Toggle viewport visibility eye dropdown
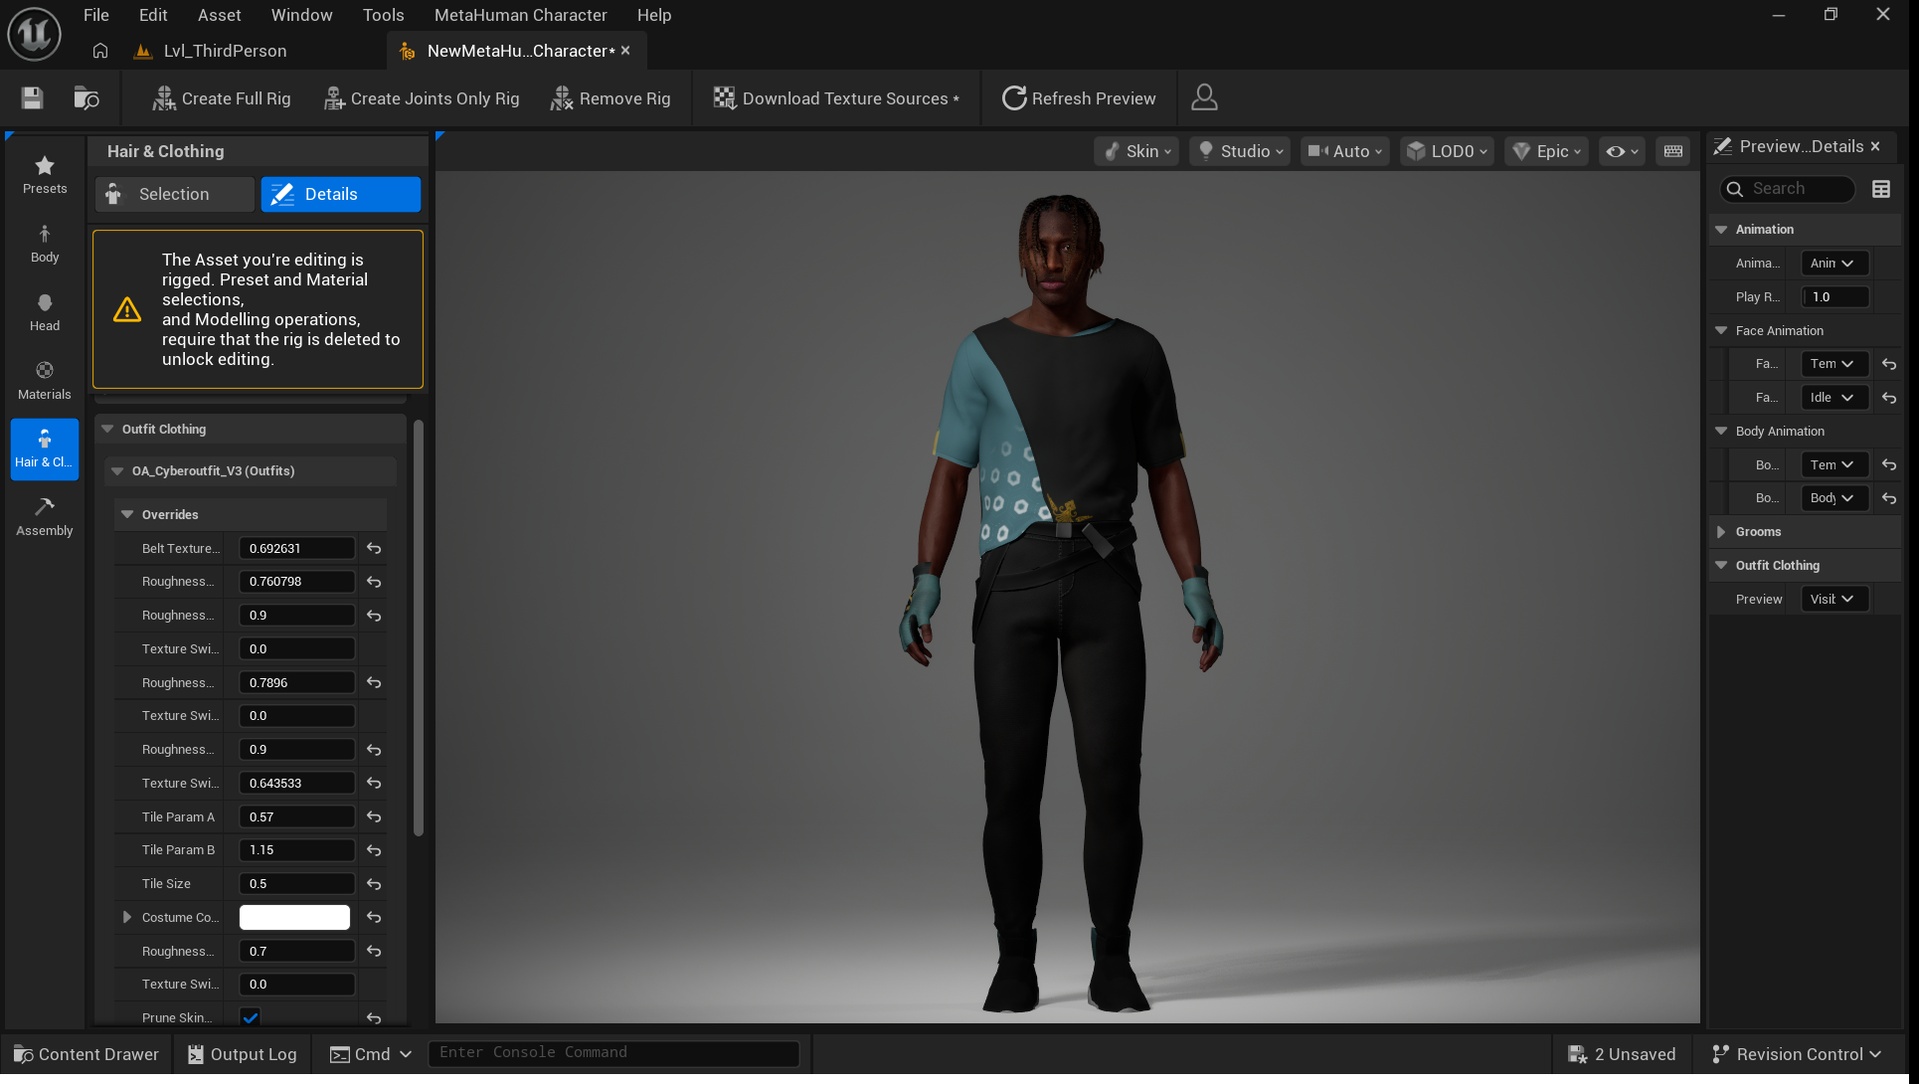 (1622, 151)
